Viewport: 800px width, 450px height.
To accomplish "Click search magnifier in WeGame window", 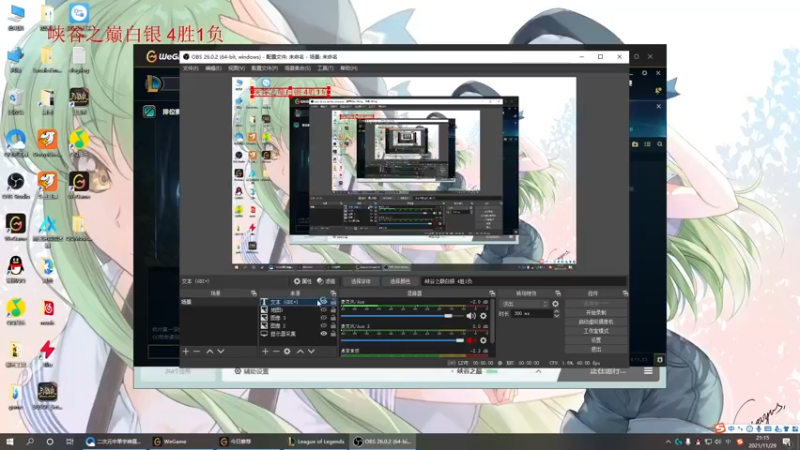I will pos(660,144).
